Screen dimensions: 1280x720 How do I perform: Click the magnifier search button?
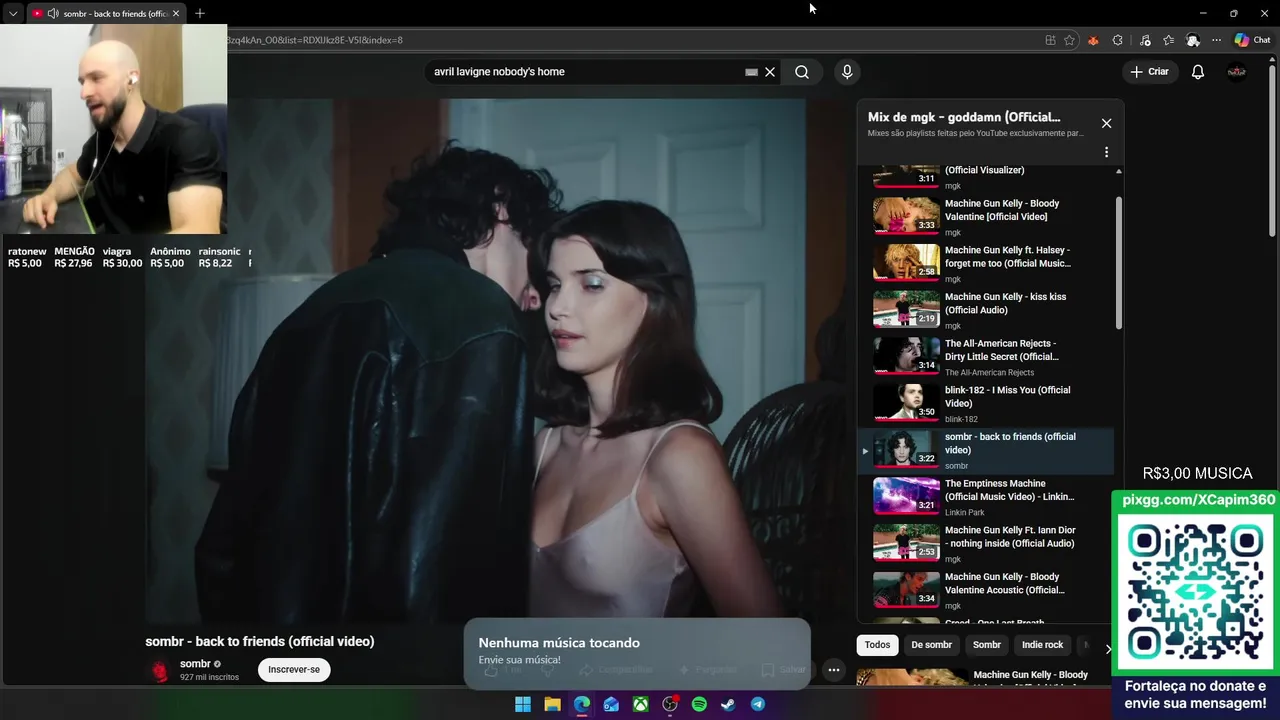click(802, 72)
